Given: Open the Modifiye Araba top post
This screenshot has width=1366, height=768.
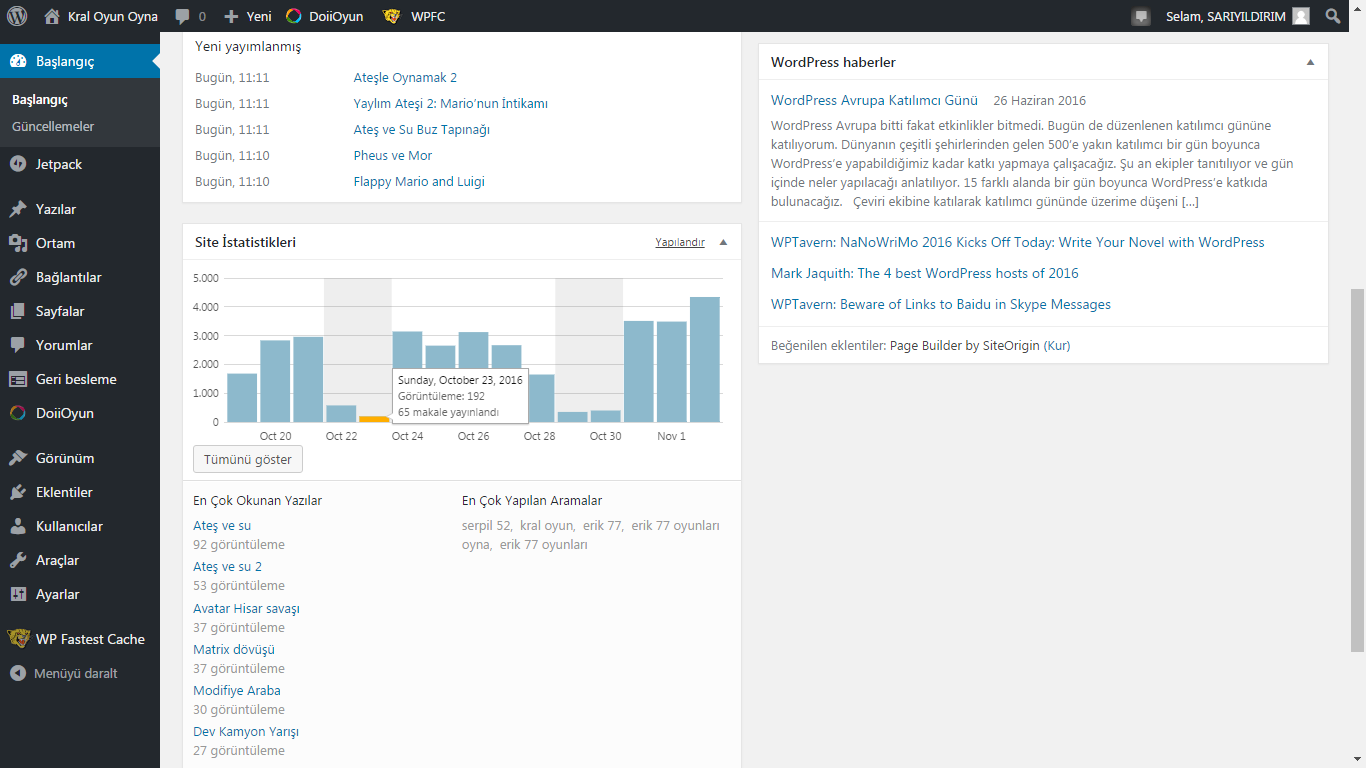Looking at the screenshot, I should pos(237,691).
